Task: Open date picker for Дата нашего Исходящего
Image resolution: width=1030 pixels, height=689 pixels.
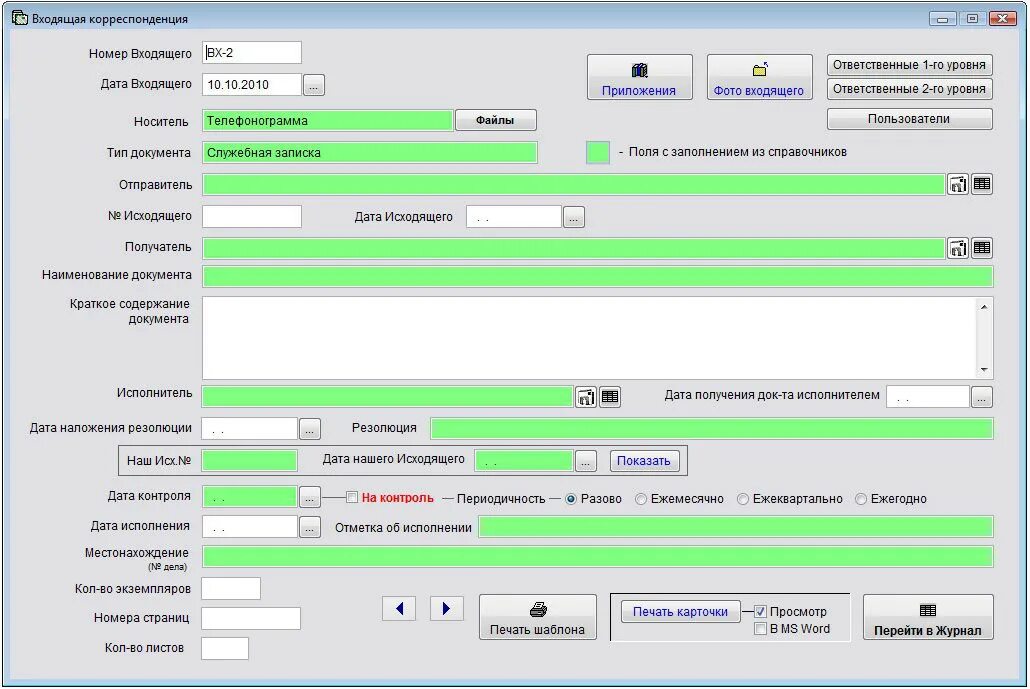Action: [585, 461]
